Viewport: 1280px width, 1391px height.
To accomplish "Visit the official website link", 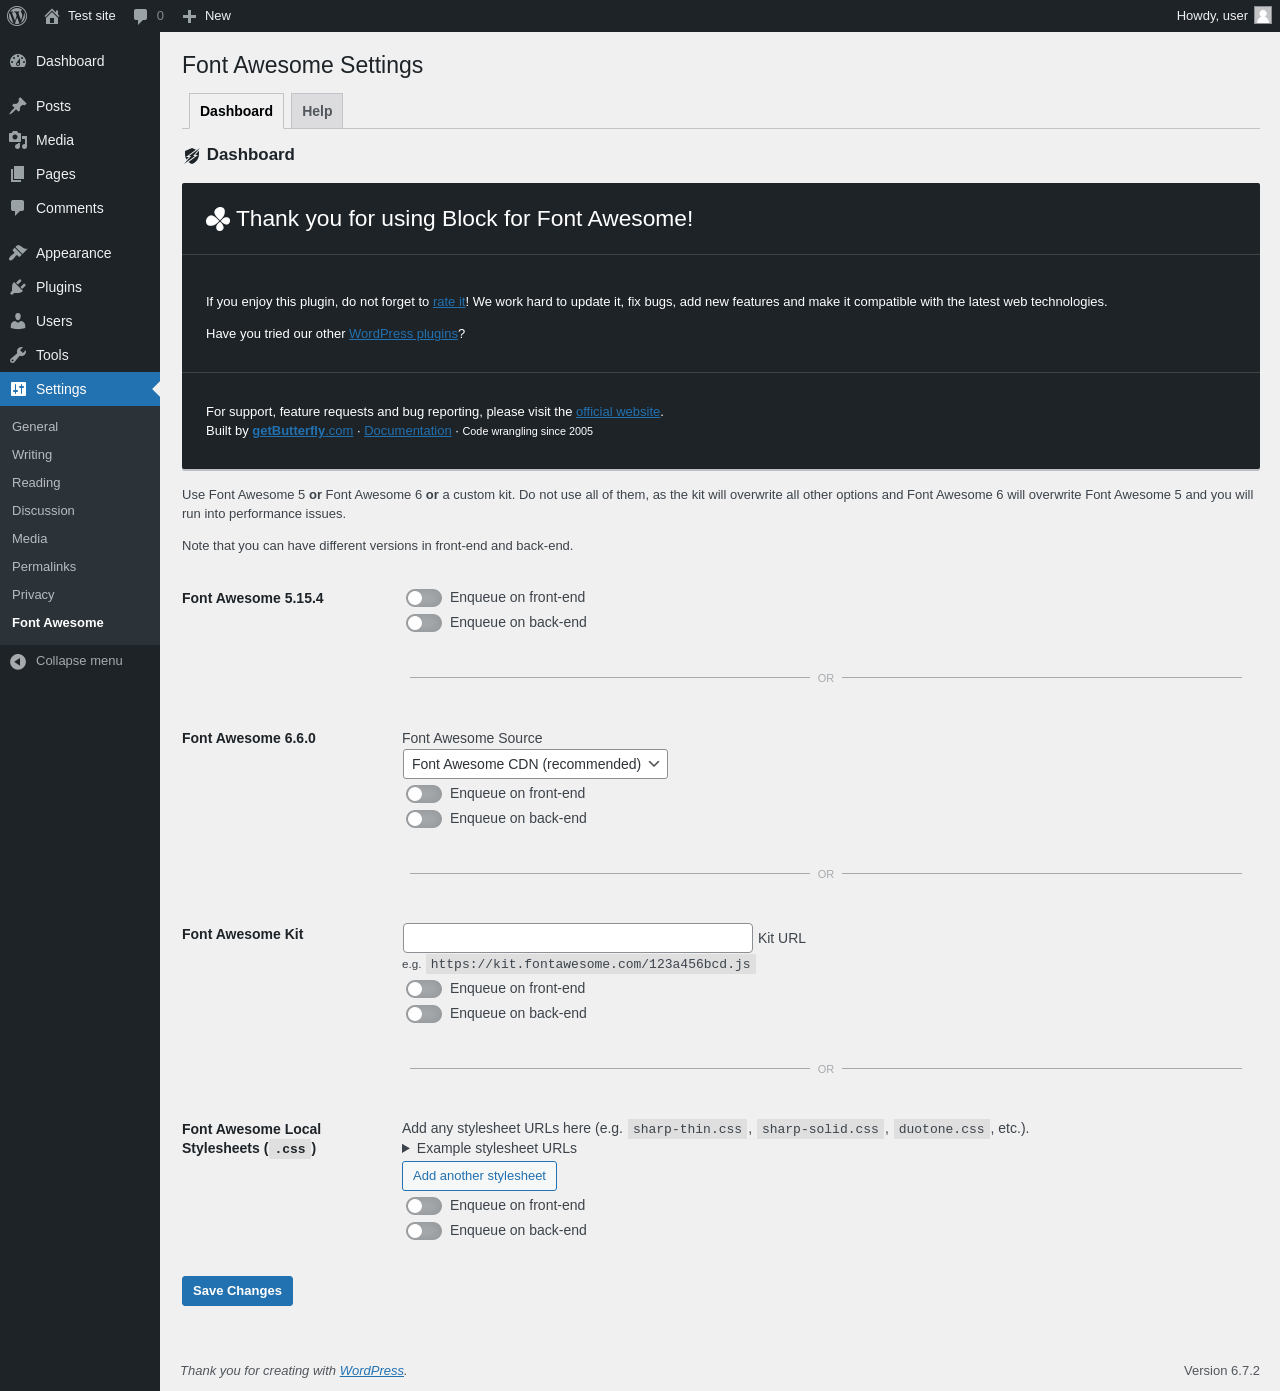I will (618, 412).
